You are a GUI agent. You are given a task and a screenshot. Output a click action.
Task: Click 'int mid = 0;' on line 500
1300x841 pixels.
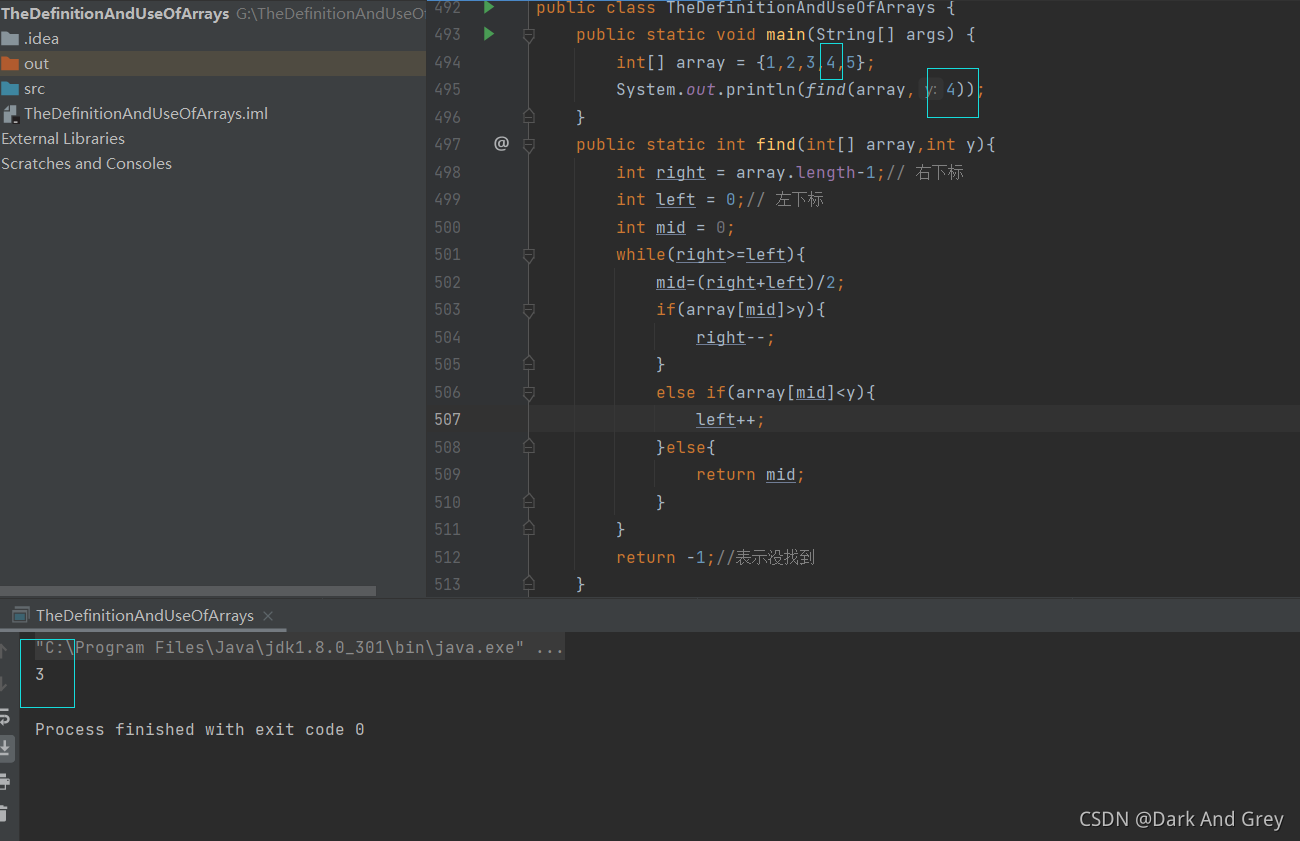coord(676,227)
